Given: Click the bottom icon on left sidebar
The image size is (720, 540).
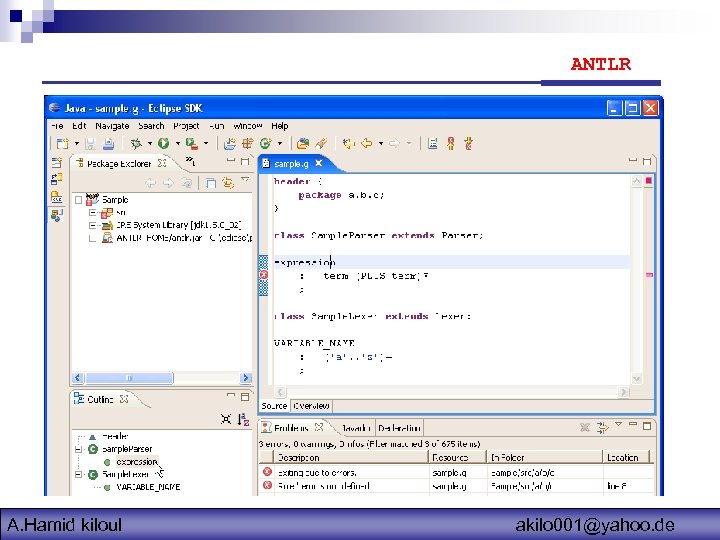Looking at the screenshot, I should (56, 215).
